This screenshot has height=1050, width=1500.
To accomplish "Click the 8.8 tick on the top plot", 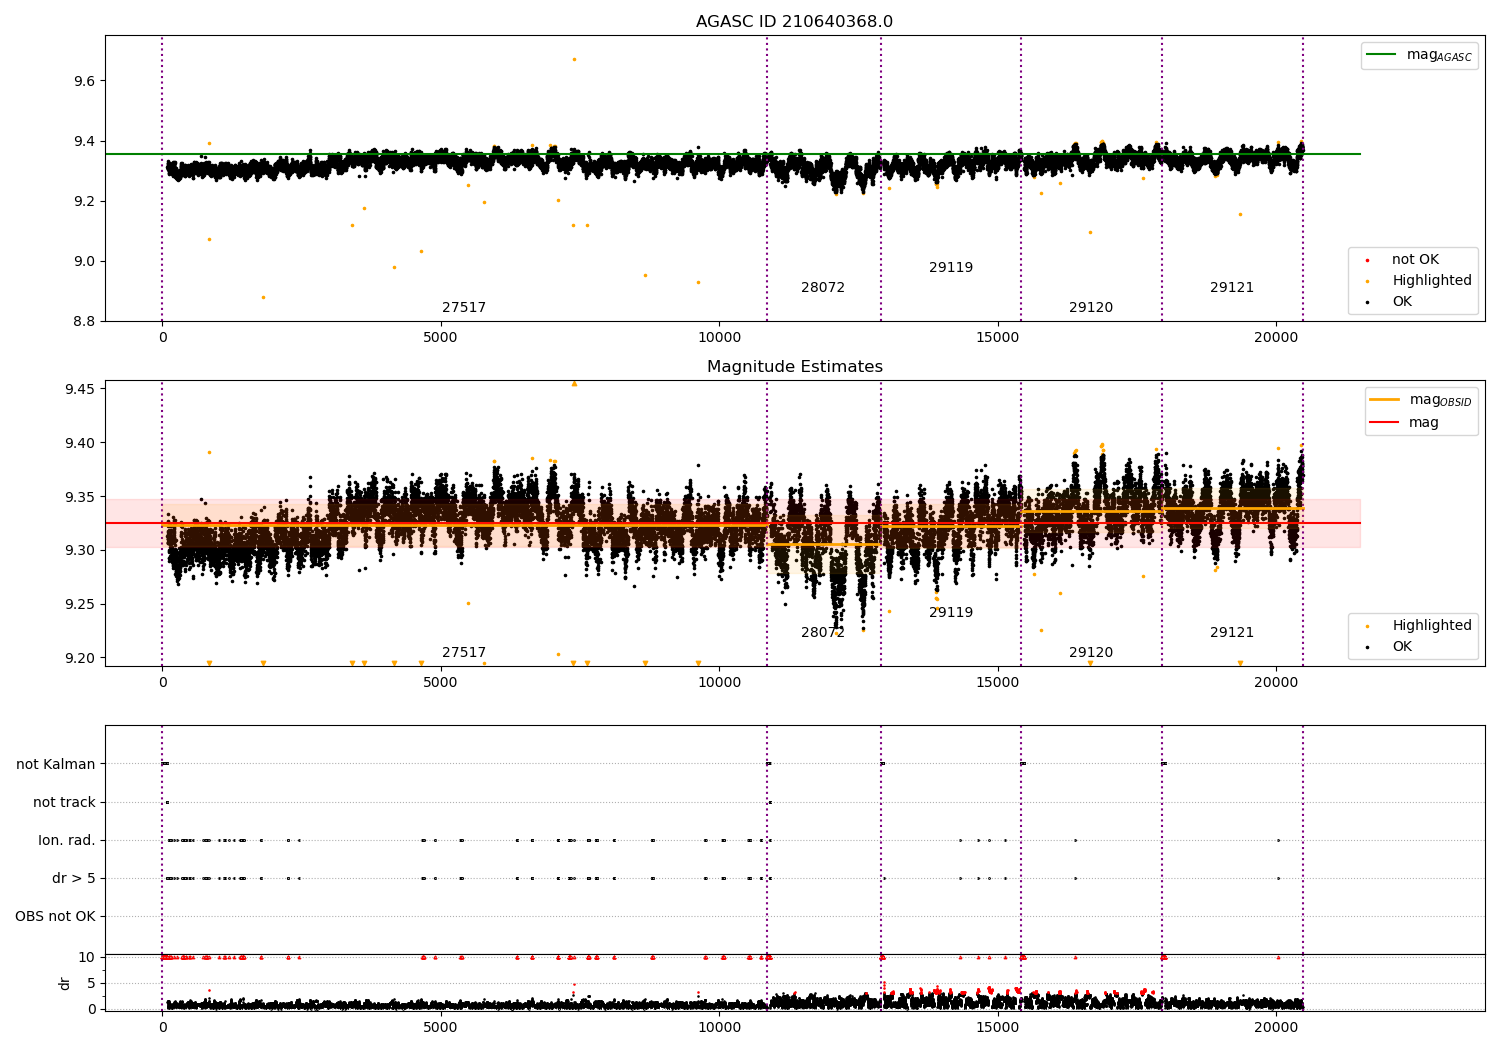I will [84, 322].
